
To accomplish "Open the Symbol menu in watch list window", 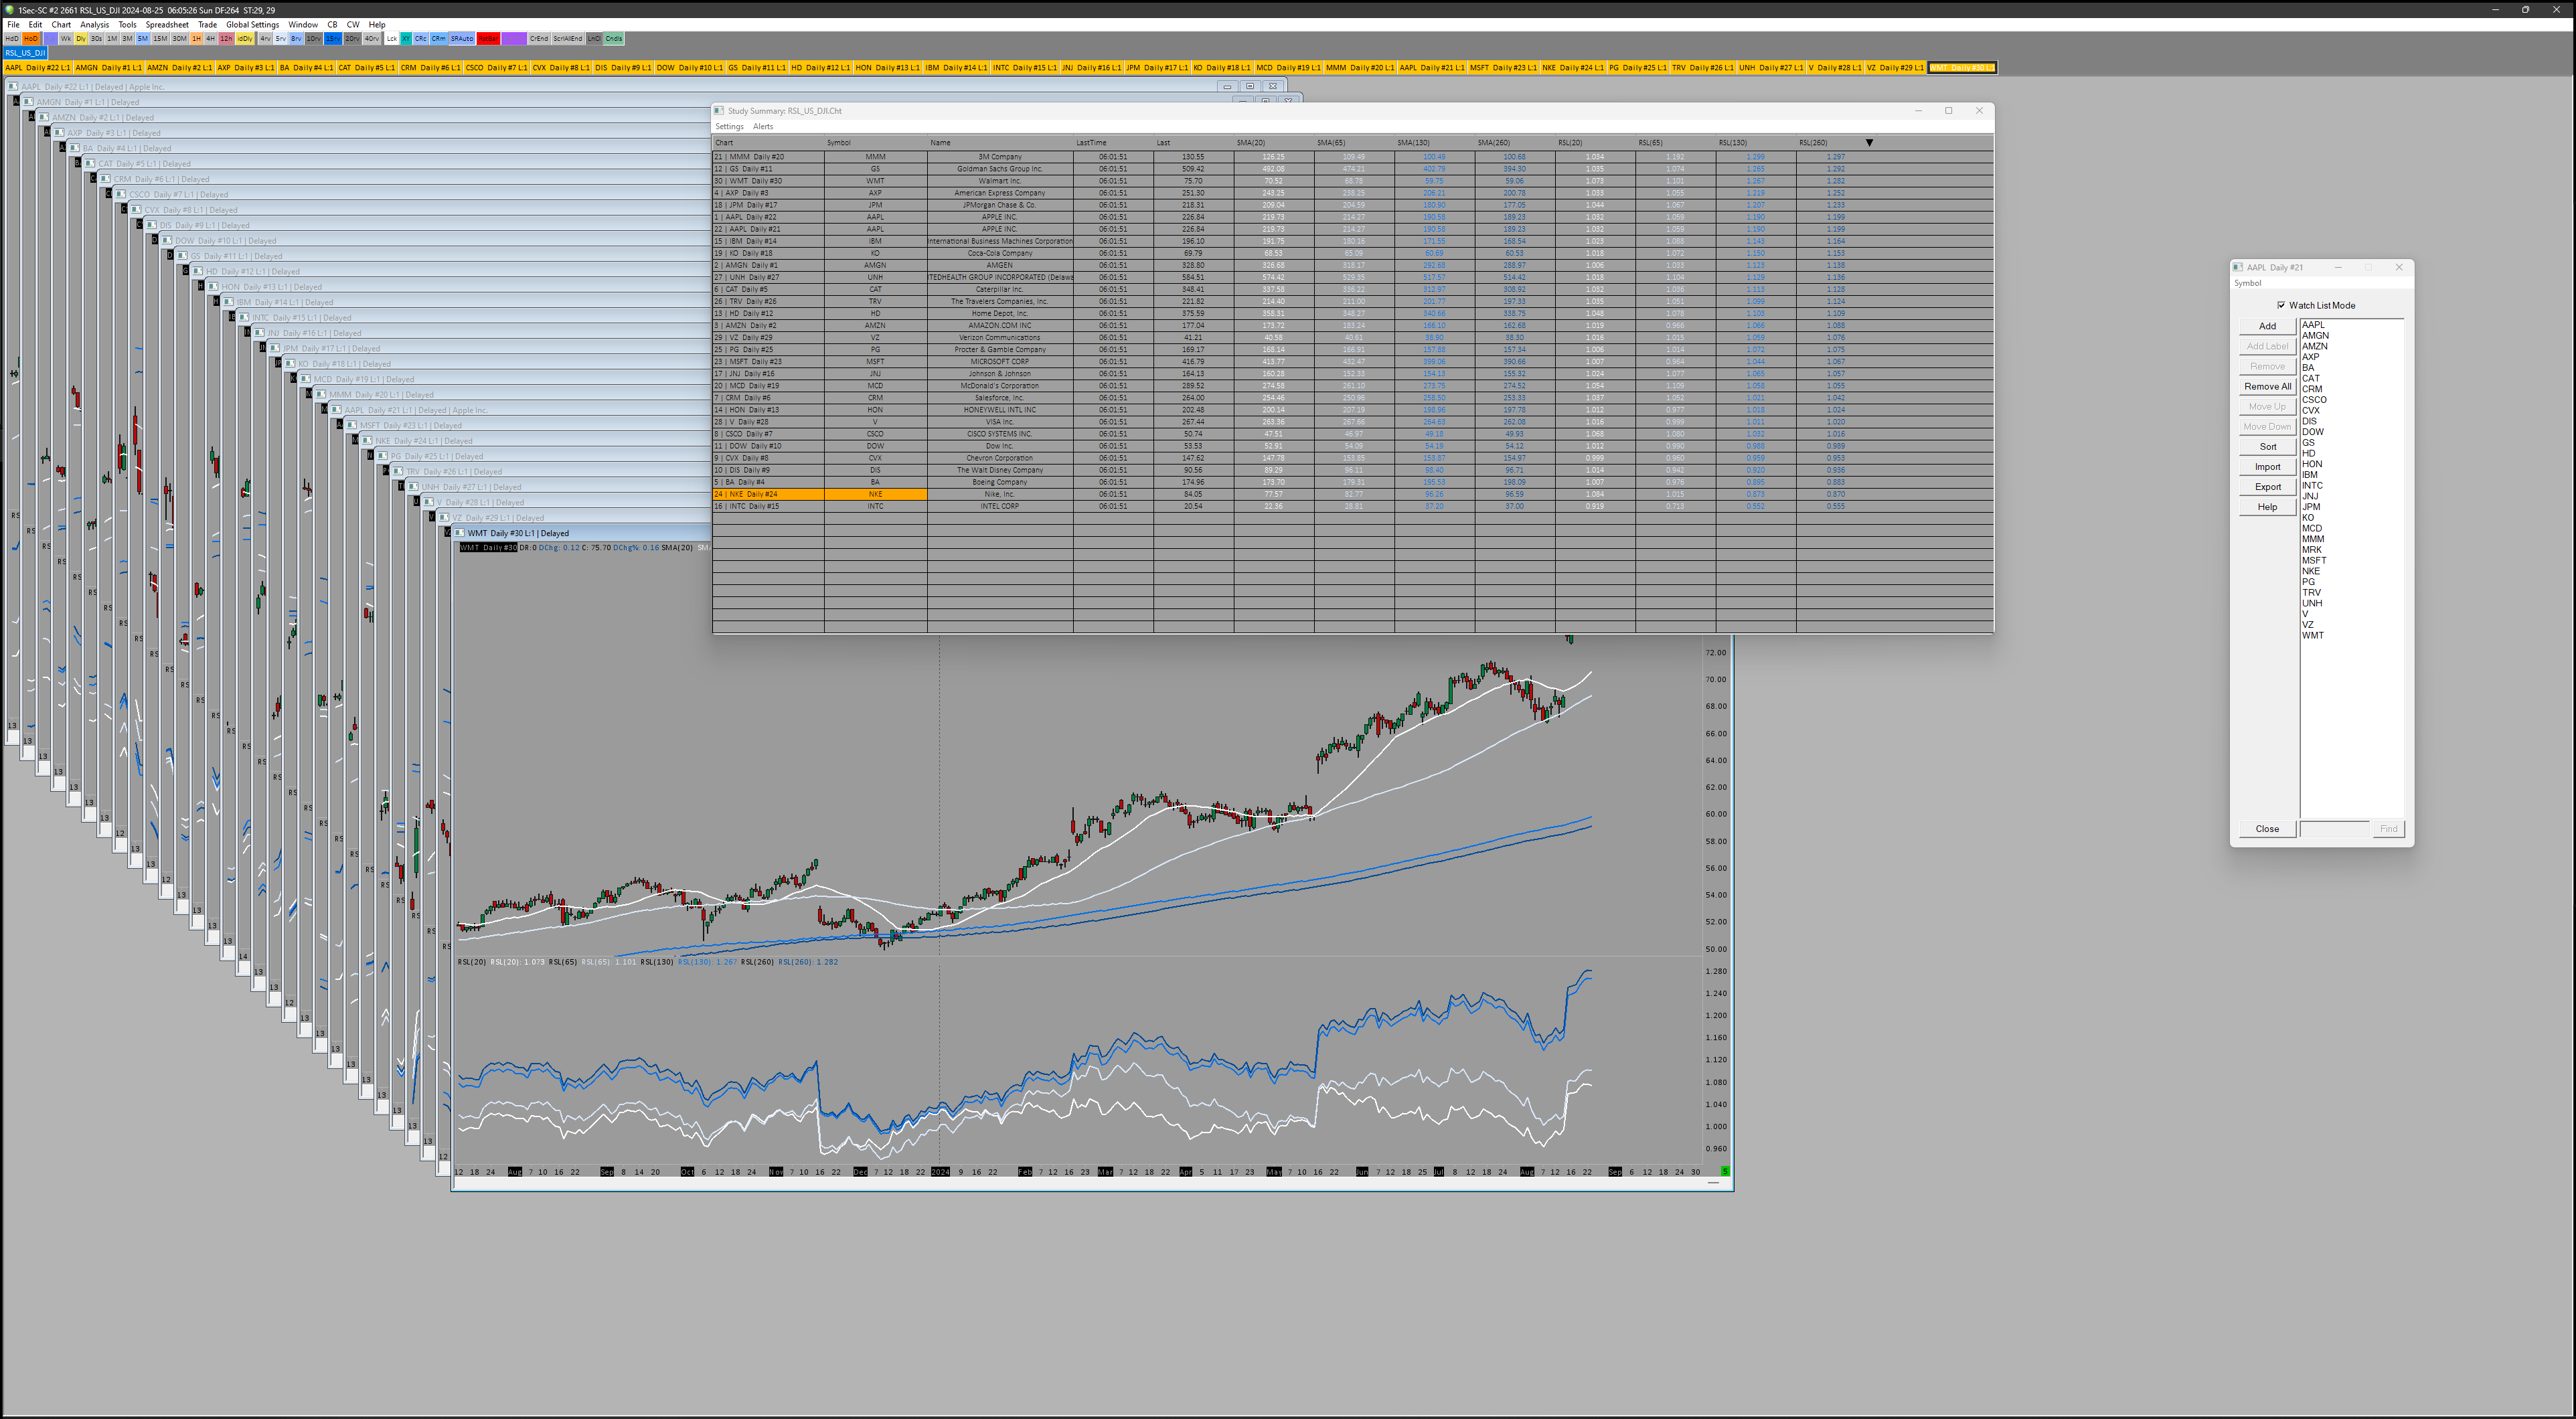I will click(x=2247, y=283).
